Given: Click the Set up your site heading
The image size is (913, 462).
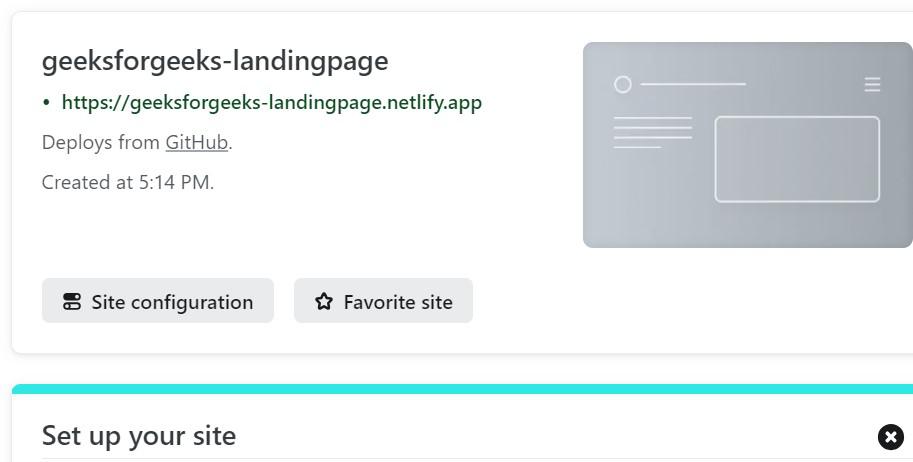Looking at the screenshot, I should (x=139, y=436).
